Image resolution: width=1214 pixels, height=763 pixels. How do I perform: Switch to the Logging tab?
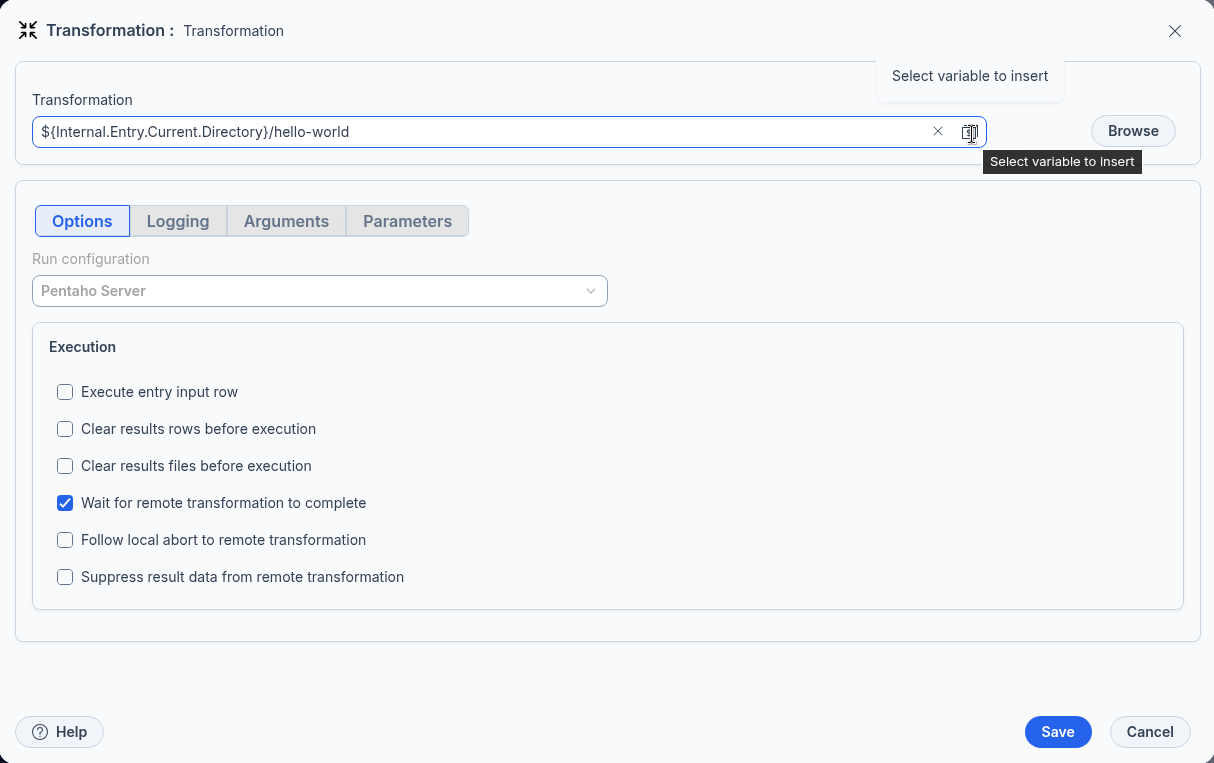coord(178,221)
